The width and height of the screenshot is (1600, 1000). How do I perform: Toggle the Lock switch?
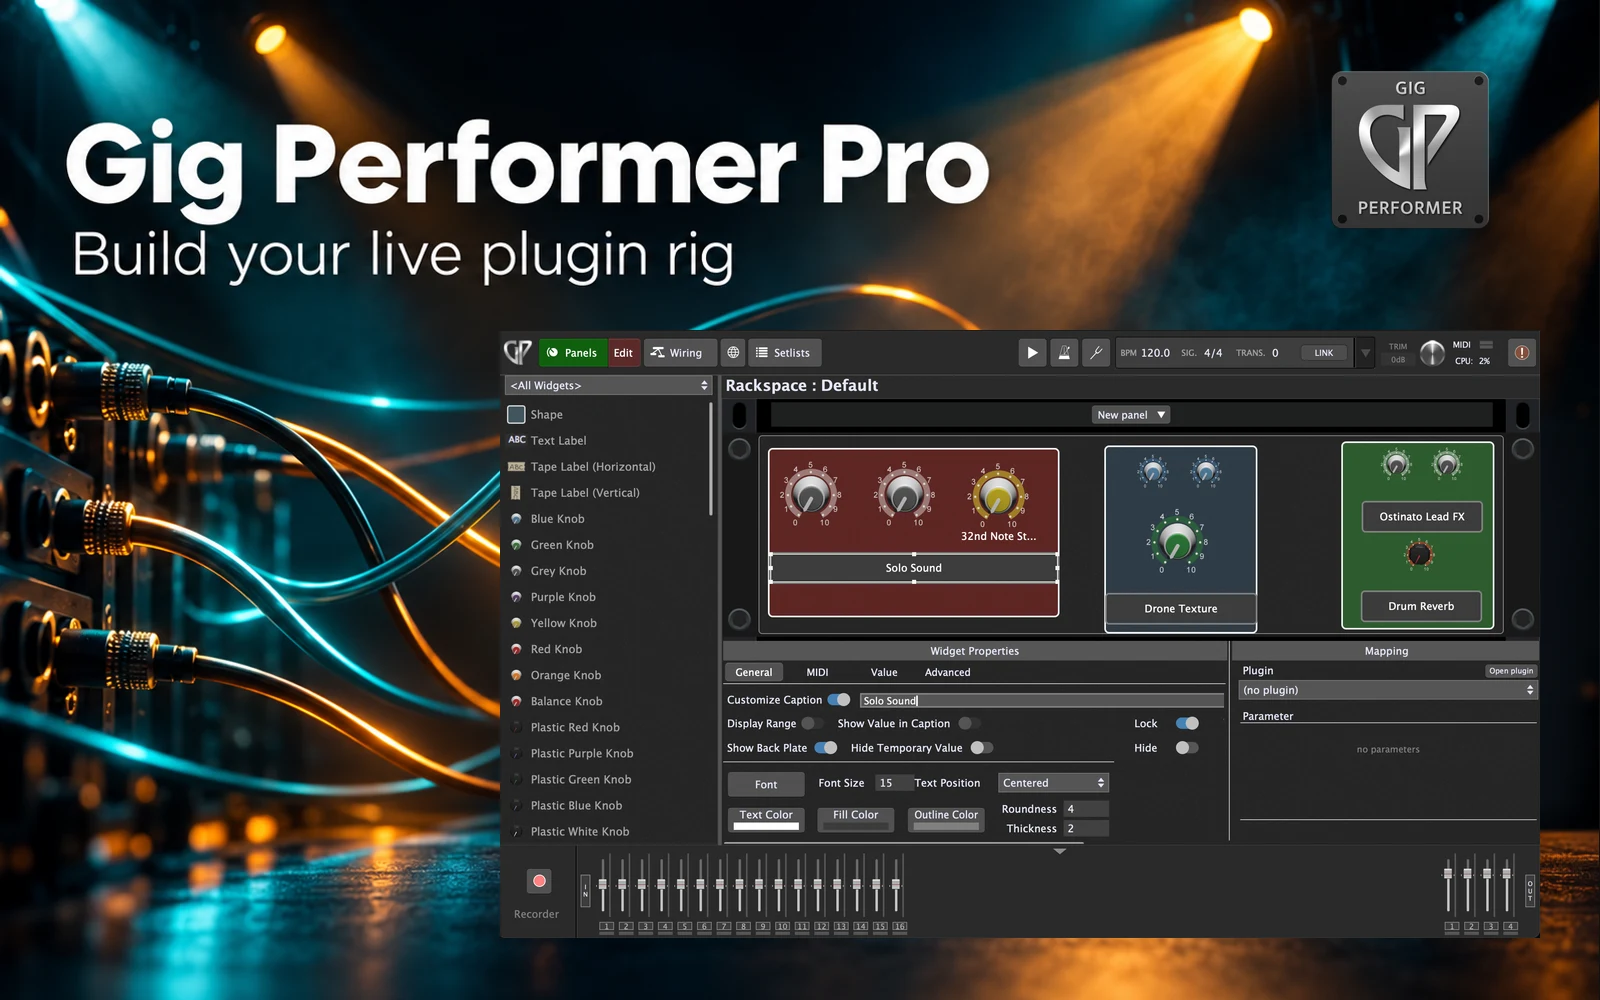point(1187,723)
